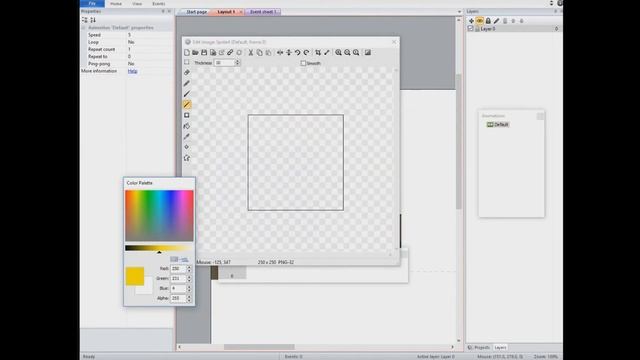Select the paint bucket Fill tool
Image resolution: width=640 pixels, height=360 pixels.
coord(187,126)
